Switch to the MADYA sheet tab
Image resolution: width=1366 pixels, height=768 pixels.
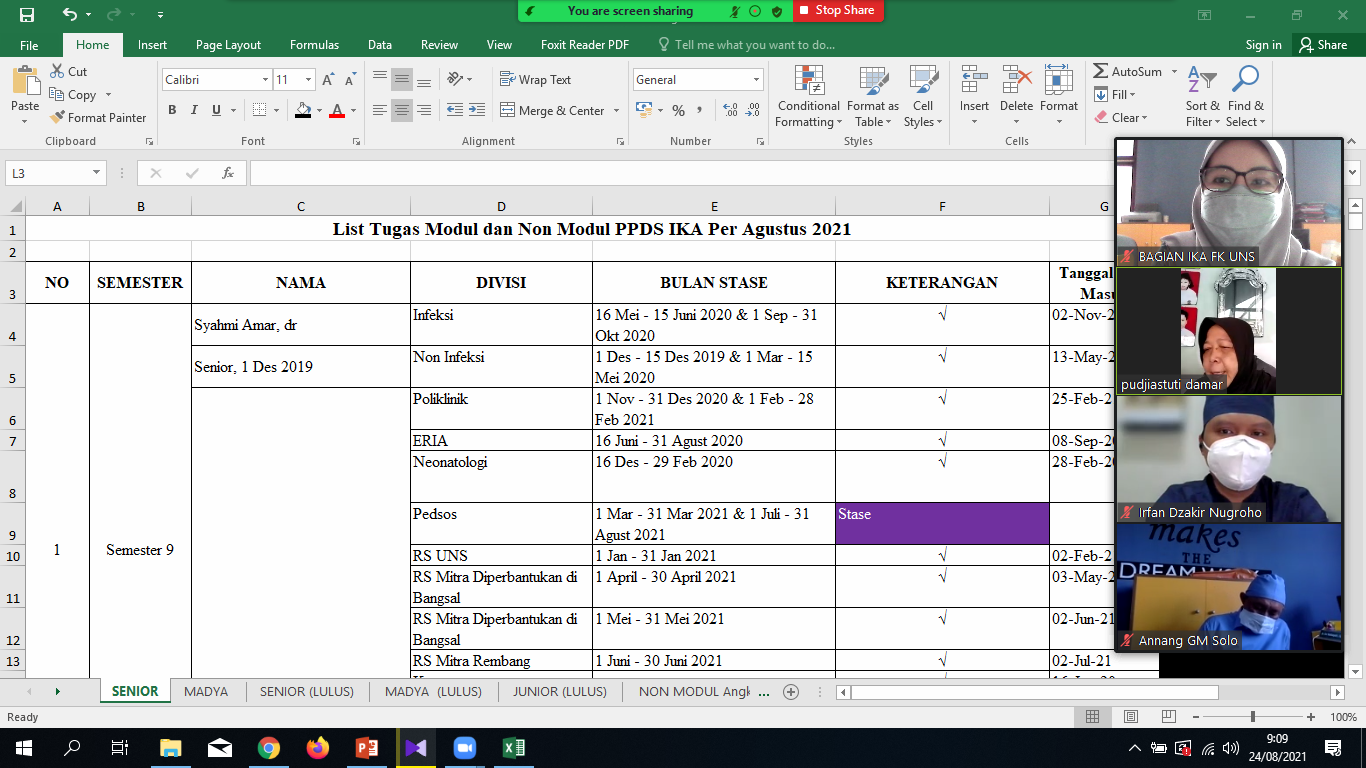click(x=206, y=691)
